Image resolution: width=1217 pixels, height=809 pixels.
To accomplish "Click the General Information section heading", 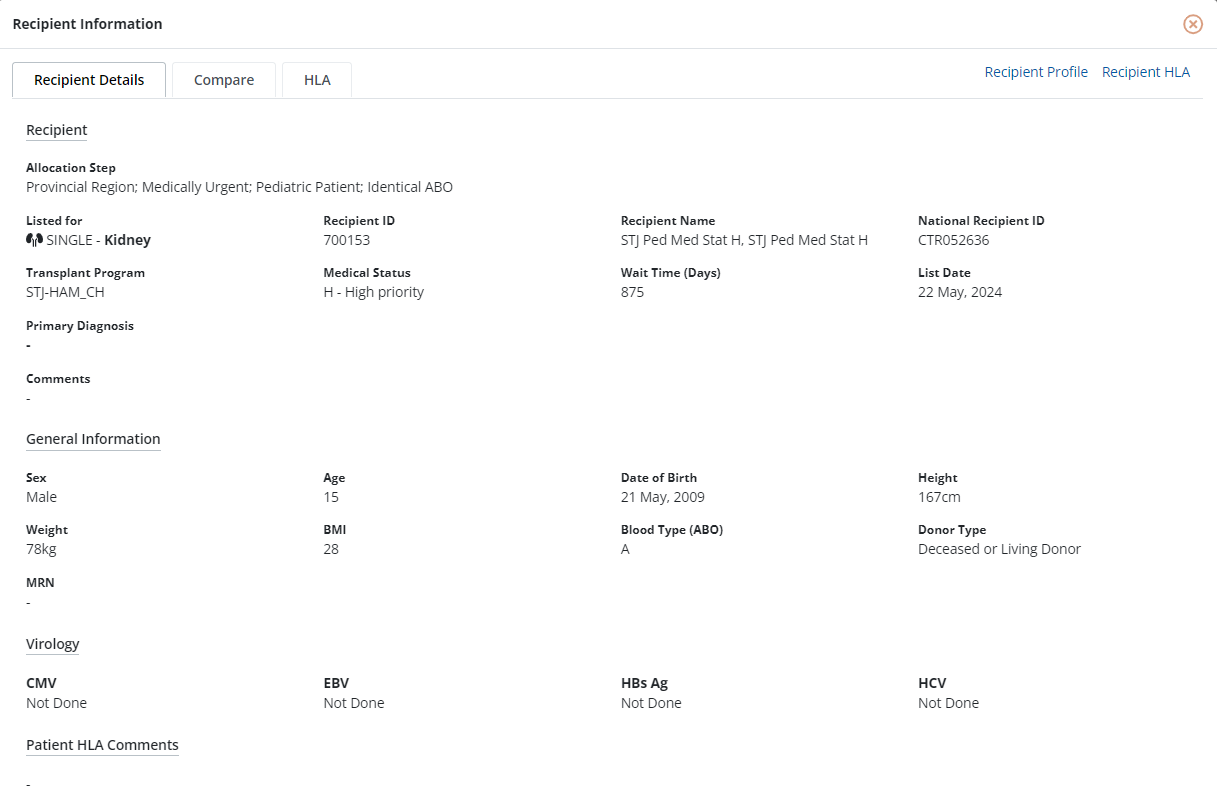I will coord(93,439).
